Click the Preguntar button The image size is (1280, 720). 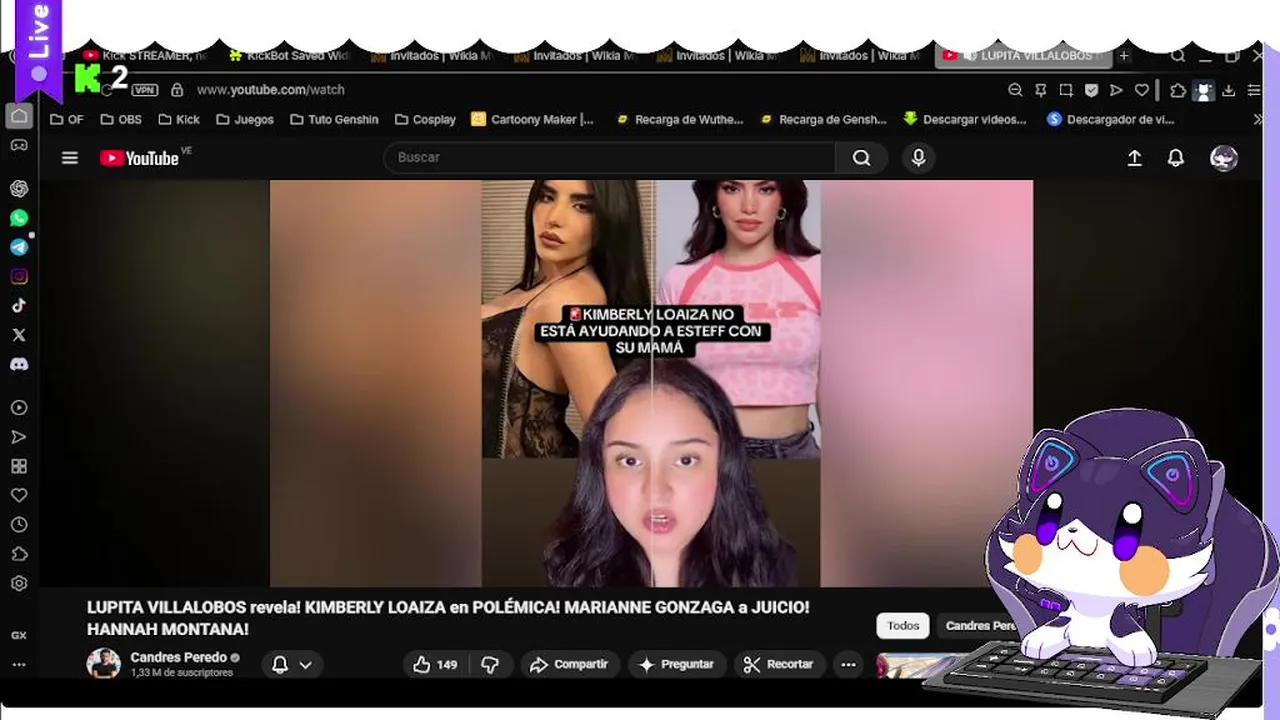click(x=677, y=664)
